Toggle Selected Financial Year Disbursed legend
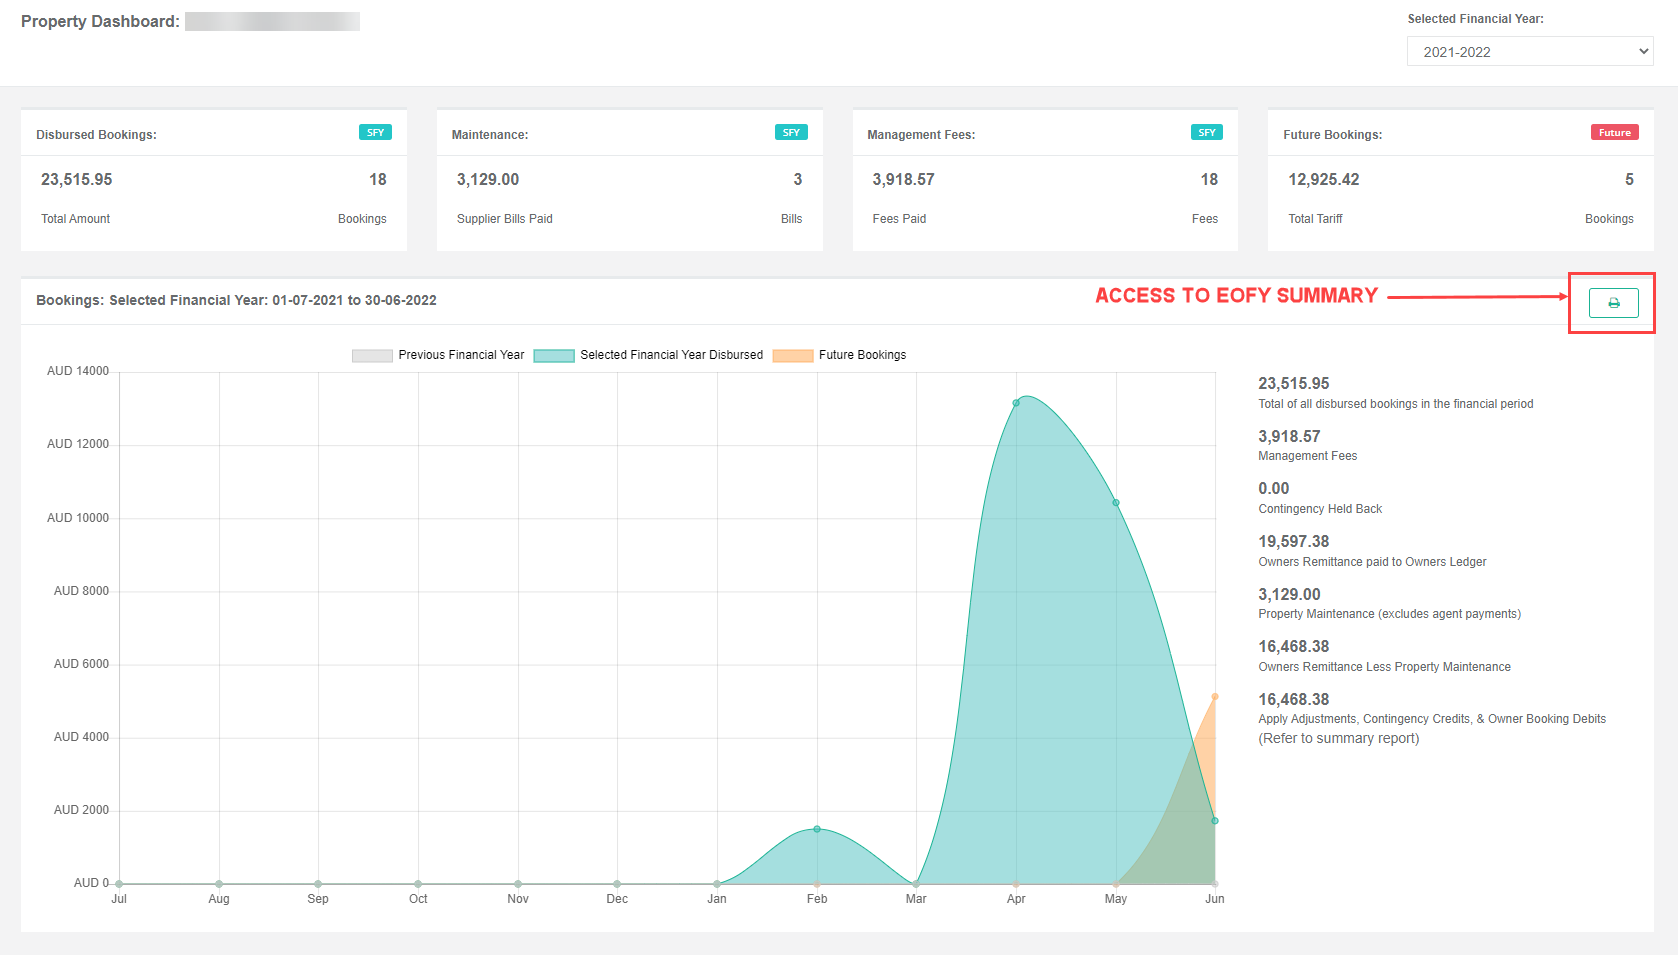This screenshot has height=955, width=1678. 671,355
